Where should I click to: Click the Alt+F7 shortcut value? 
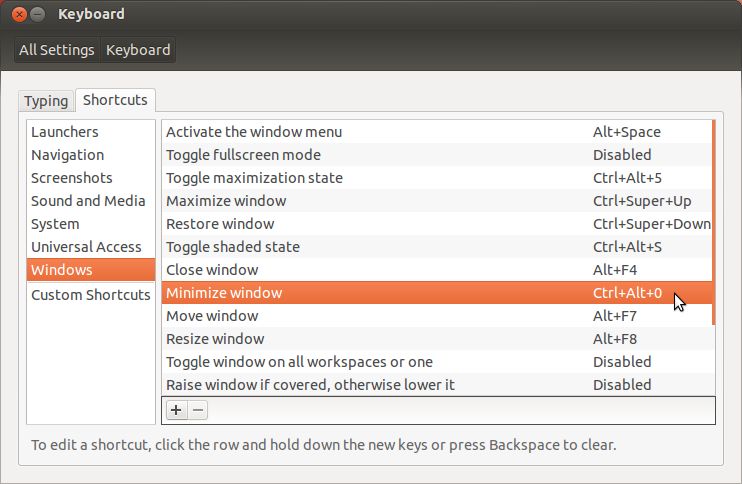pyautogui.click(x=615, y=316)
